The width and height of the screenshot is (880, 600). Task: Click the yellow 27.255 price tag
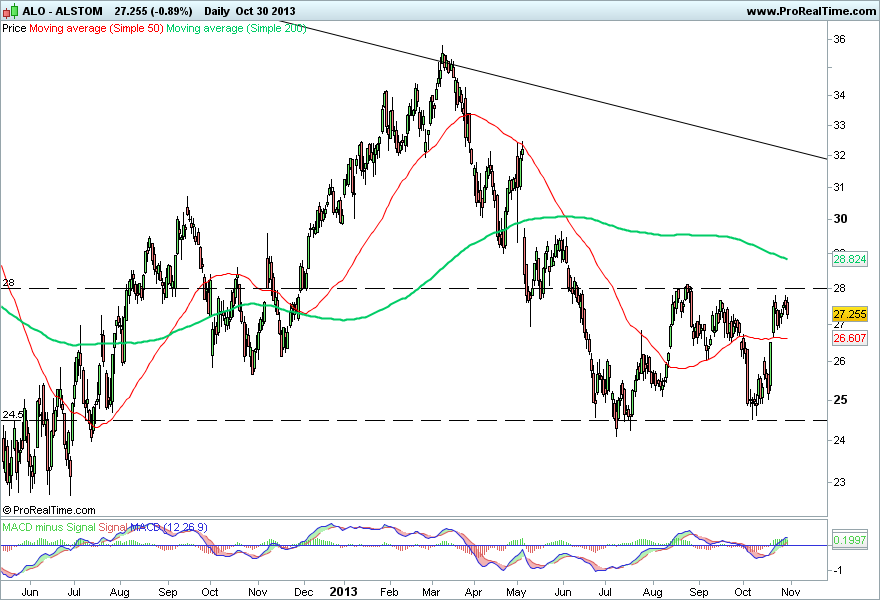click(x=850, y=314)
